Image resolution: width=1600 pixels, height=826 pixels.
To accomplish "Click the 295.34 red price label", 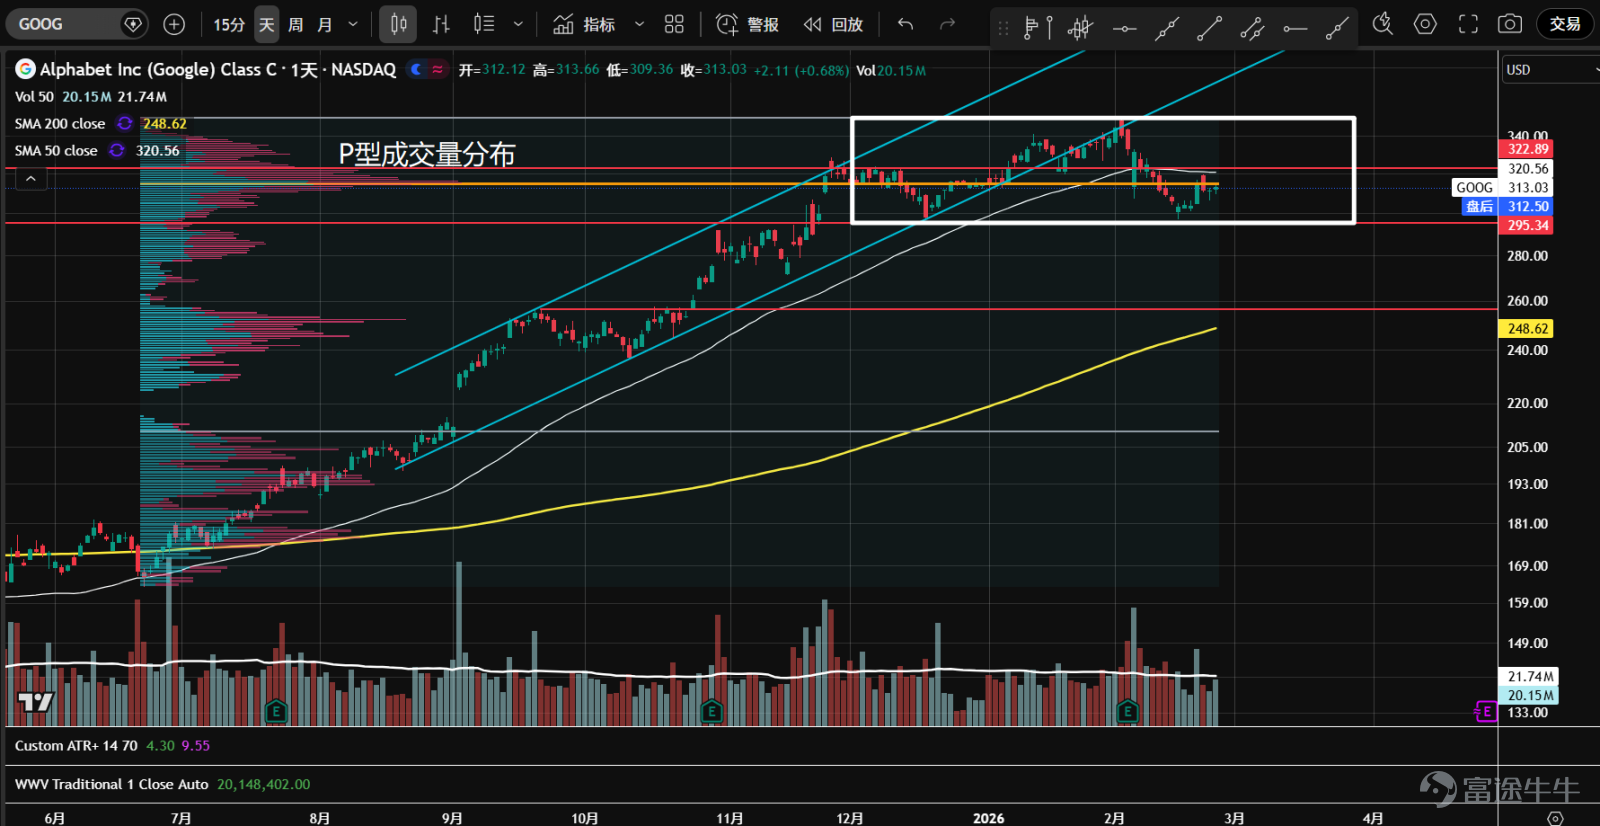I will (1527, 225).
